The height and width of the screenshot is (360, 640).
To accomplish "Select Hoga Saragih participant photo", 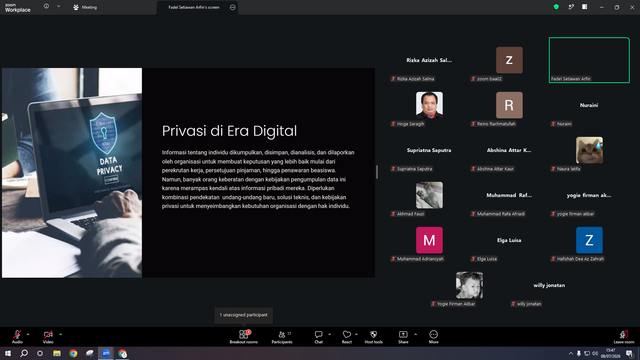I will [429, 105].
